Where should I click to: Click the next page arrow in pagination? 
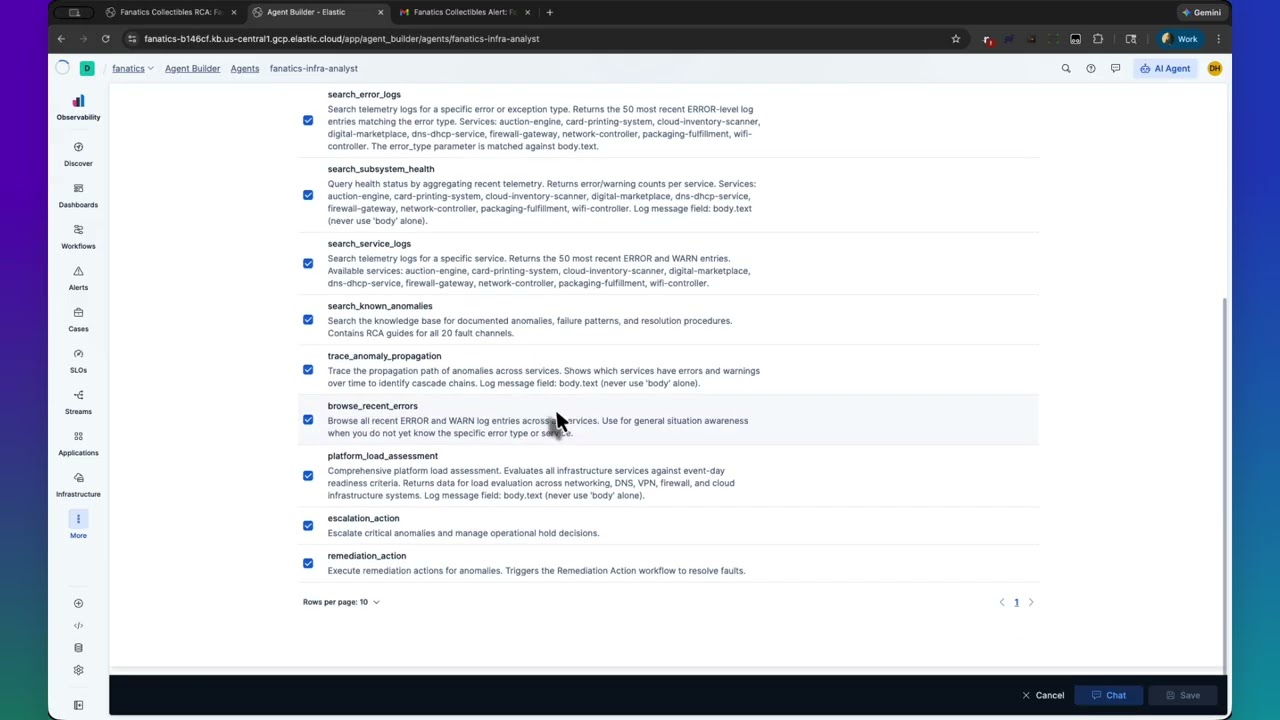coord(1031,602)
